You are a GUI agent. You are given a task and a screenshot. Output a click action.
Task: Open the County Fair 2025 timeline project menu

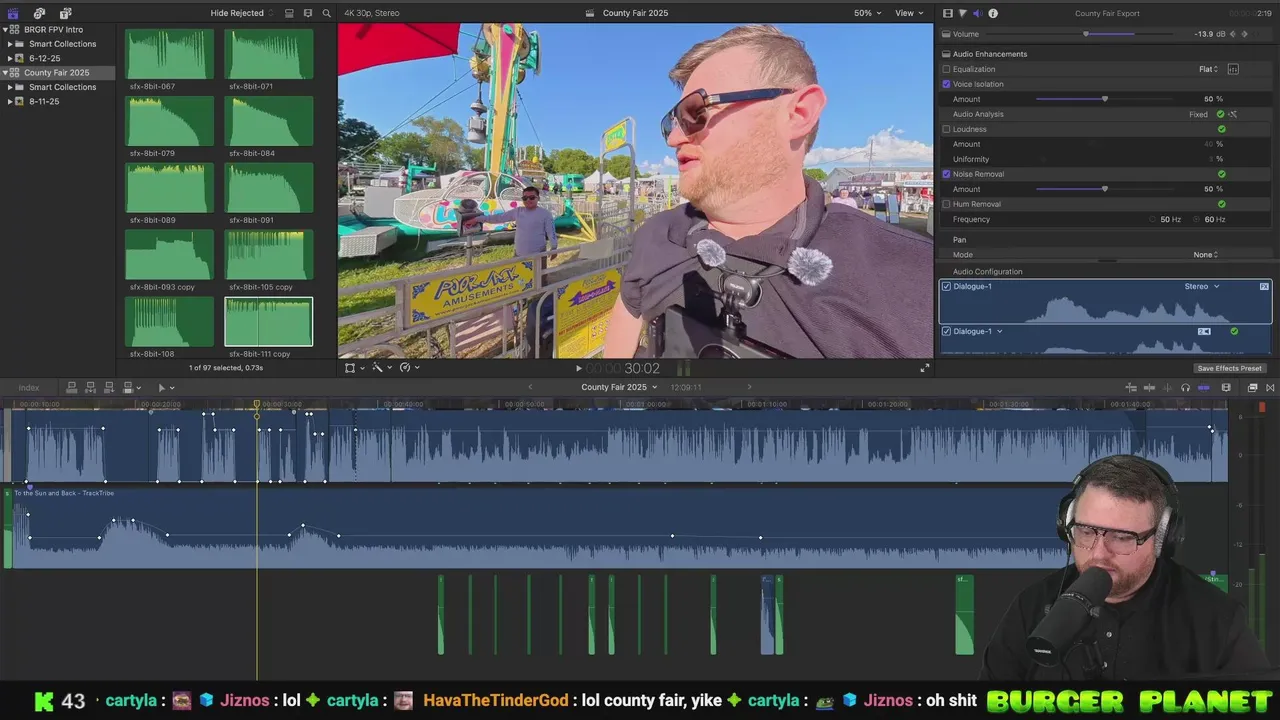point(620,387)
